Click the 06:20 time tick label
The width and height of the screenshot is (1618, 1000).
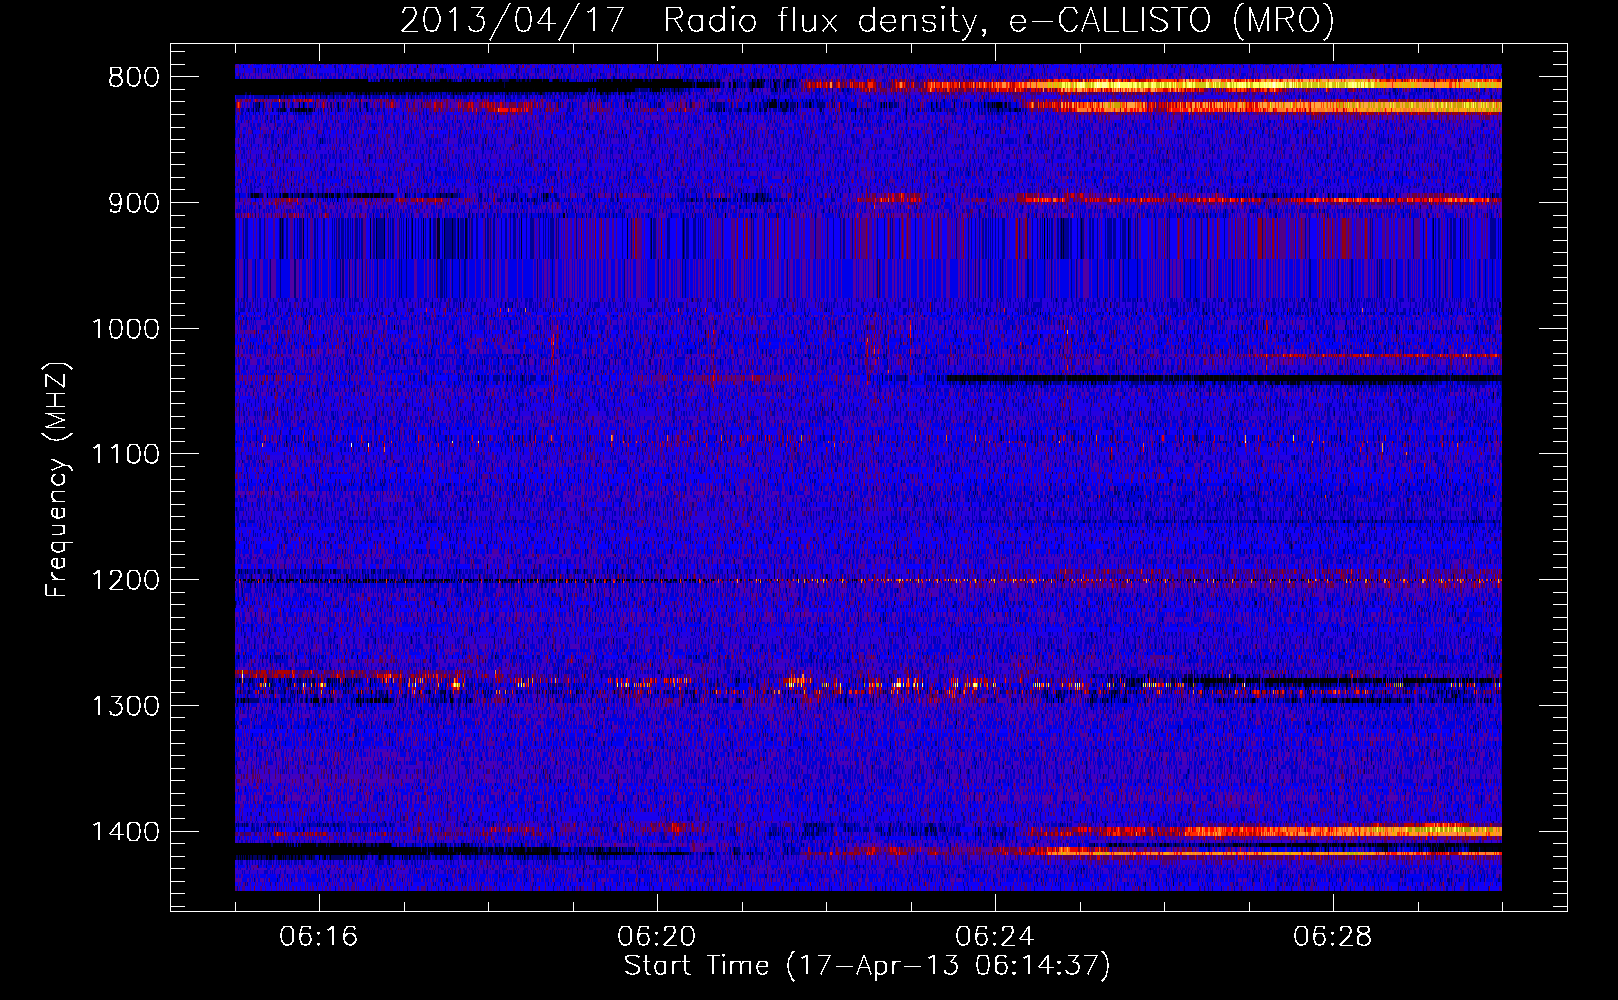[x=657, y=937]
